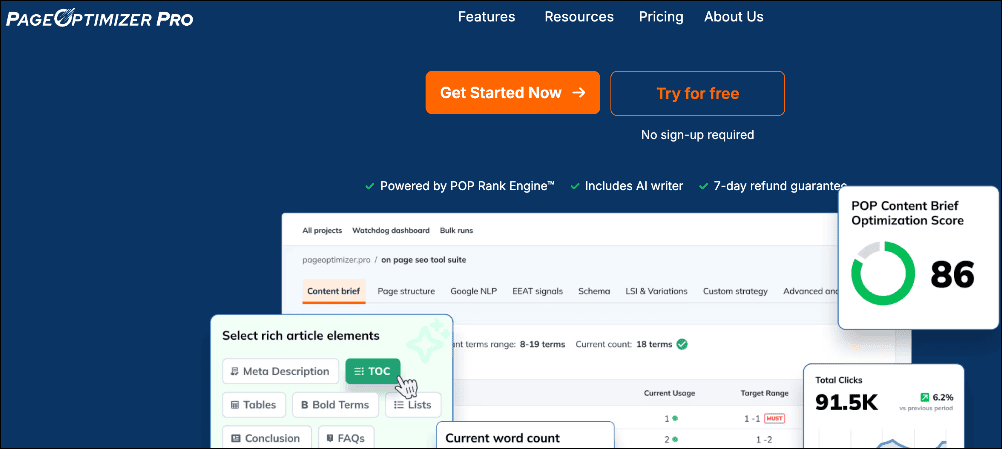Toggle the Bold Terms element chip
This screenshot has height=449, width=1002.
(x=335, y=404)
